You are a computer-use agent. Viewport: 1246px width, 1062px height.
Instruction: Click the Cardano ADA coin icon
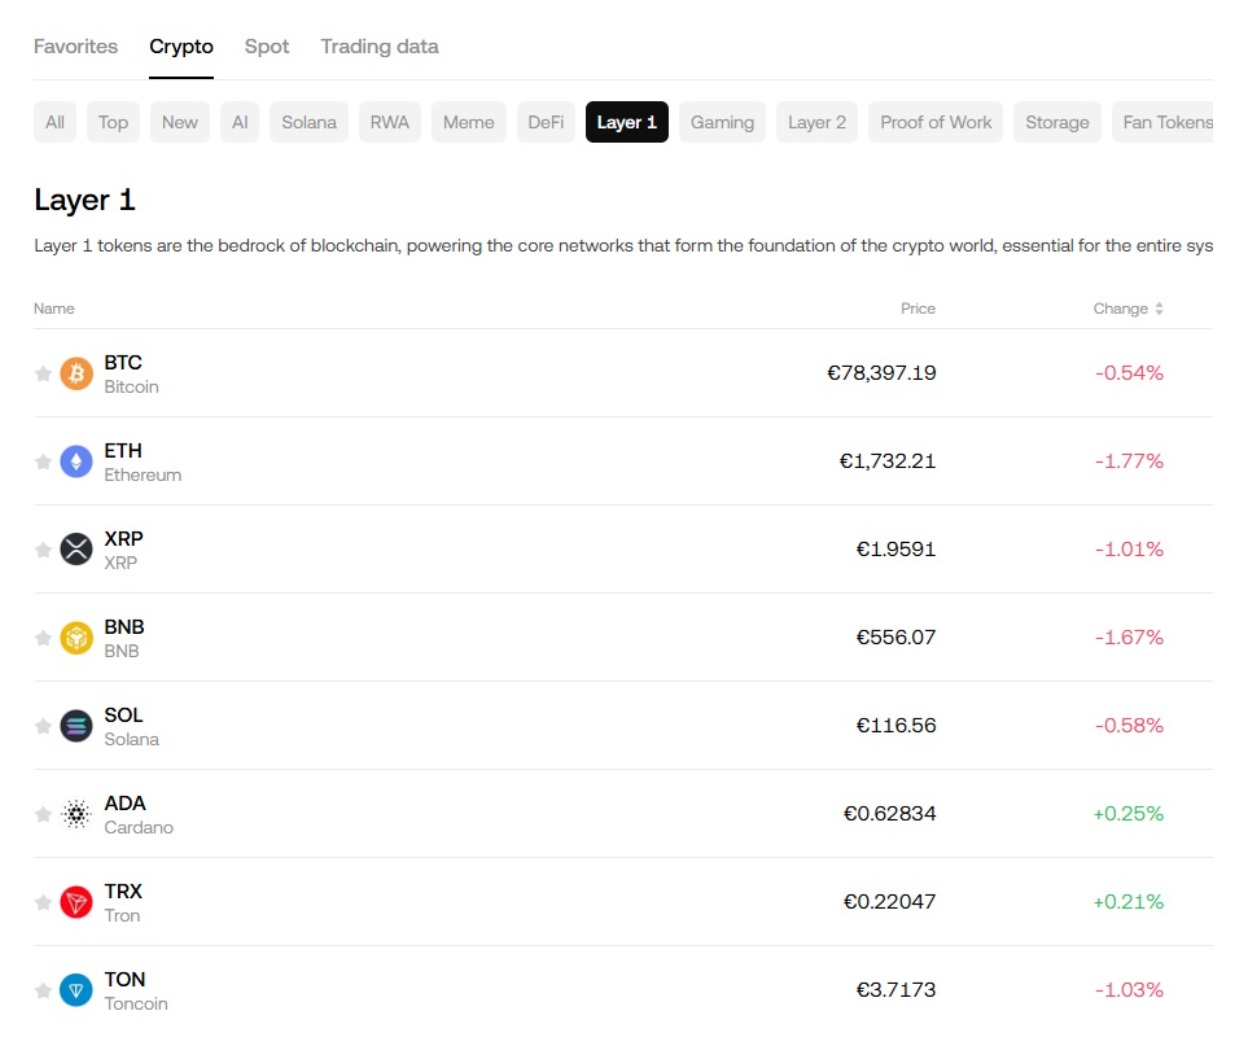pyautogui.click(x=75, y=813)
